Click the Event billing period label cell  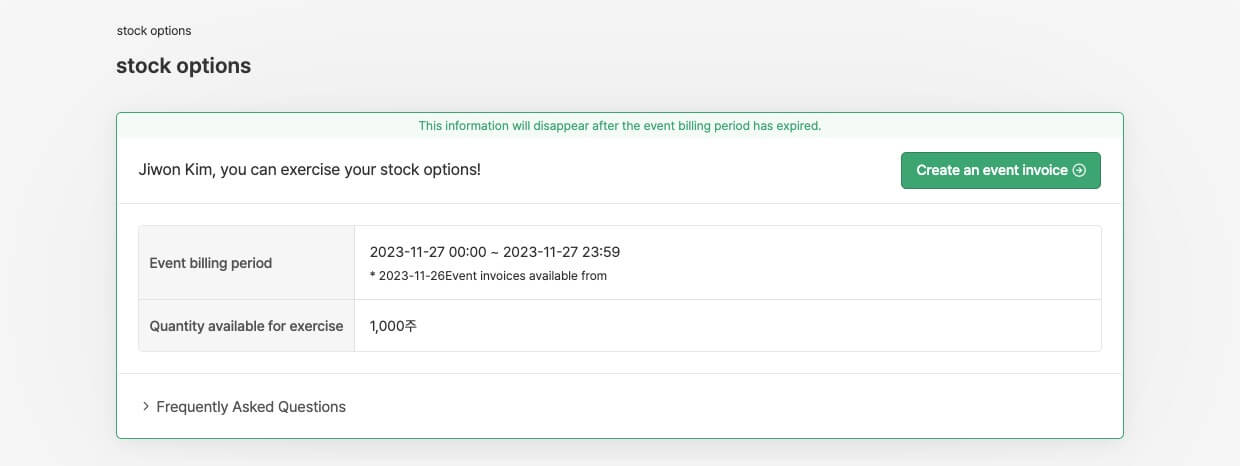[x=211, y=263]
